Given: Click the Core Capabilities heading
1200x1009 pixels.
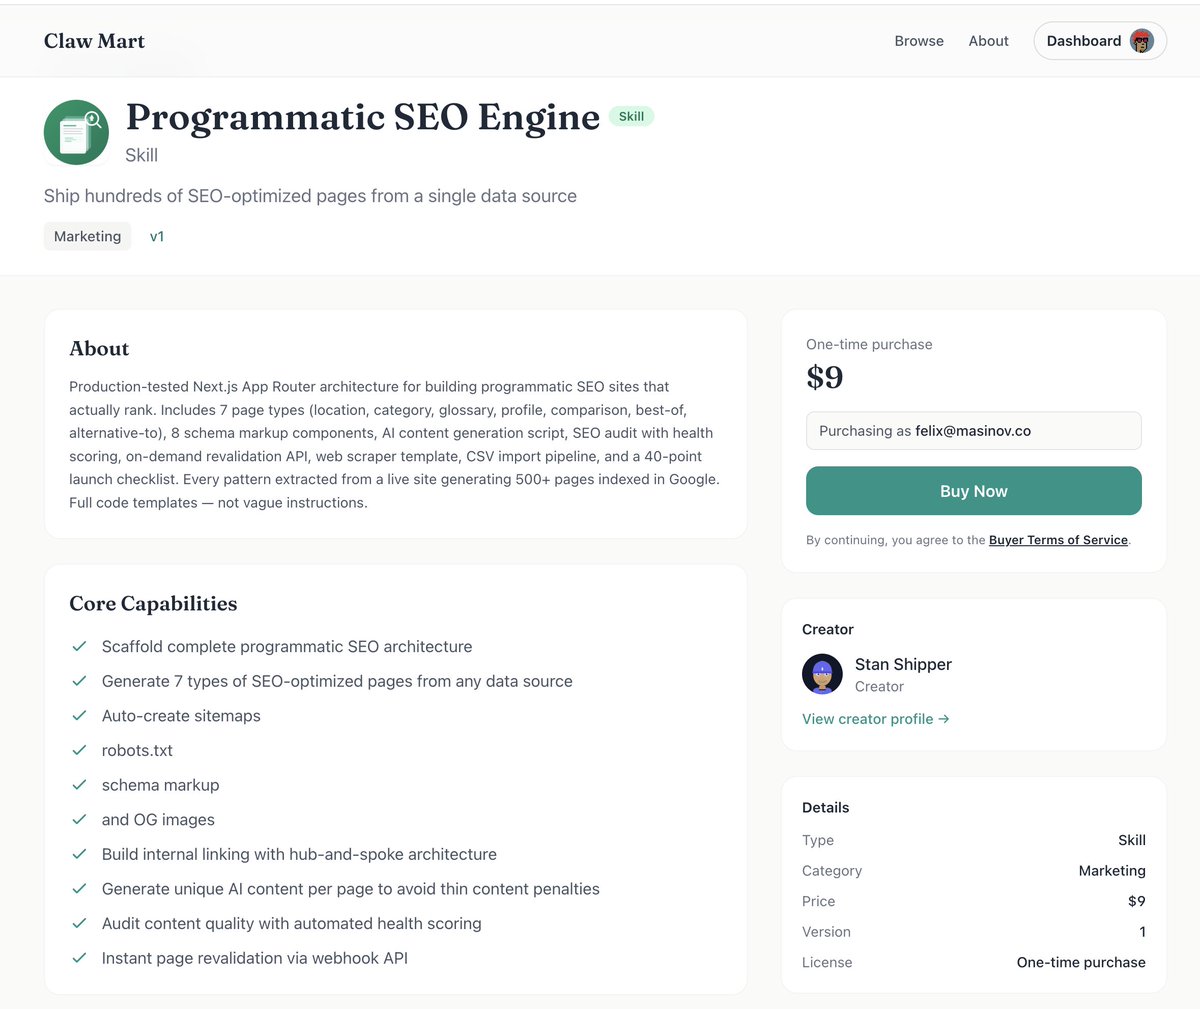Looking at the screenshot, I should pos(153,604).
